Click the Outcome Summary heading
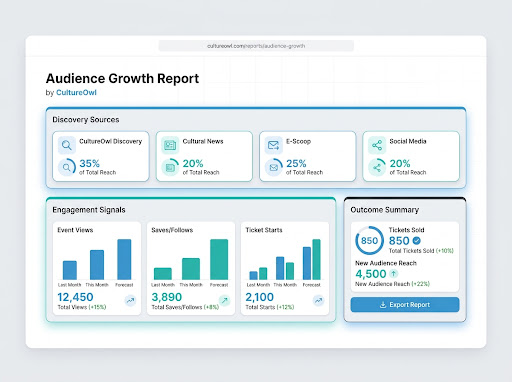Screen dimensions: 512x382 point(385,210)
